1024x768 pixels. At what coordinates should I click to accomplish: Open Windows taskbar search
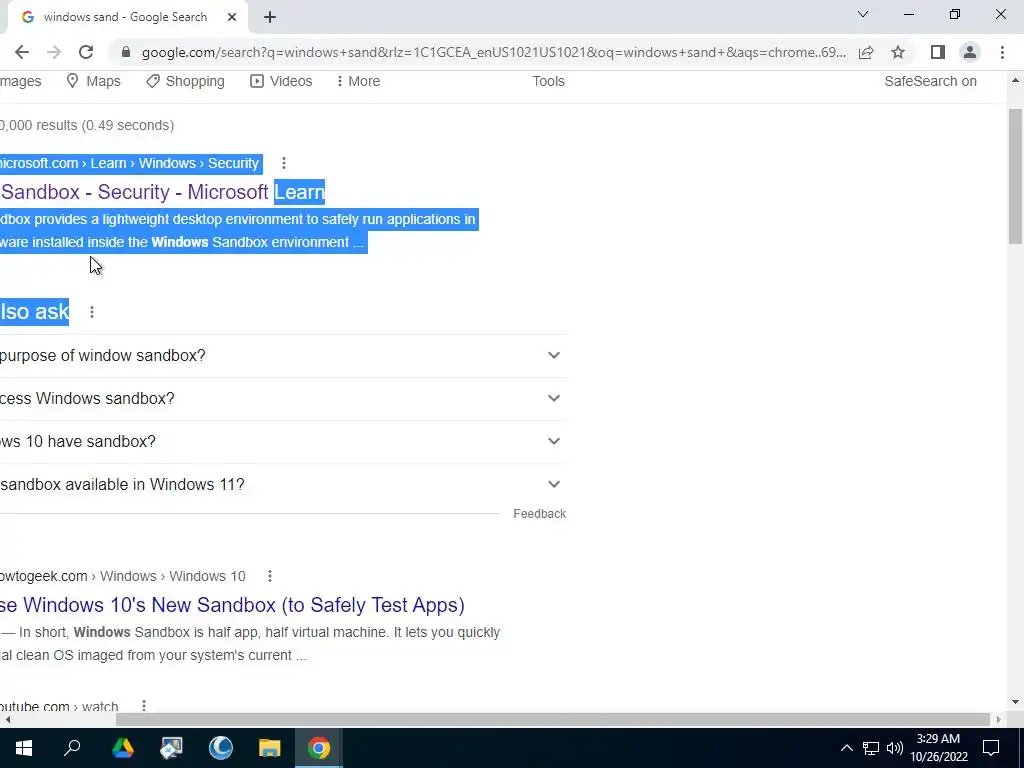tap(72, 748)
